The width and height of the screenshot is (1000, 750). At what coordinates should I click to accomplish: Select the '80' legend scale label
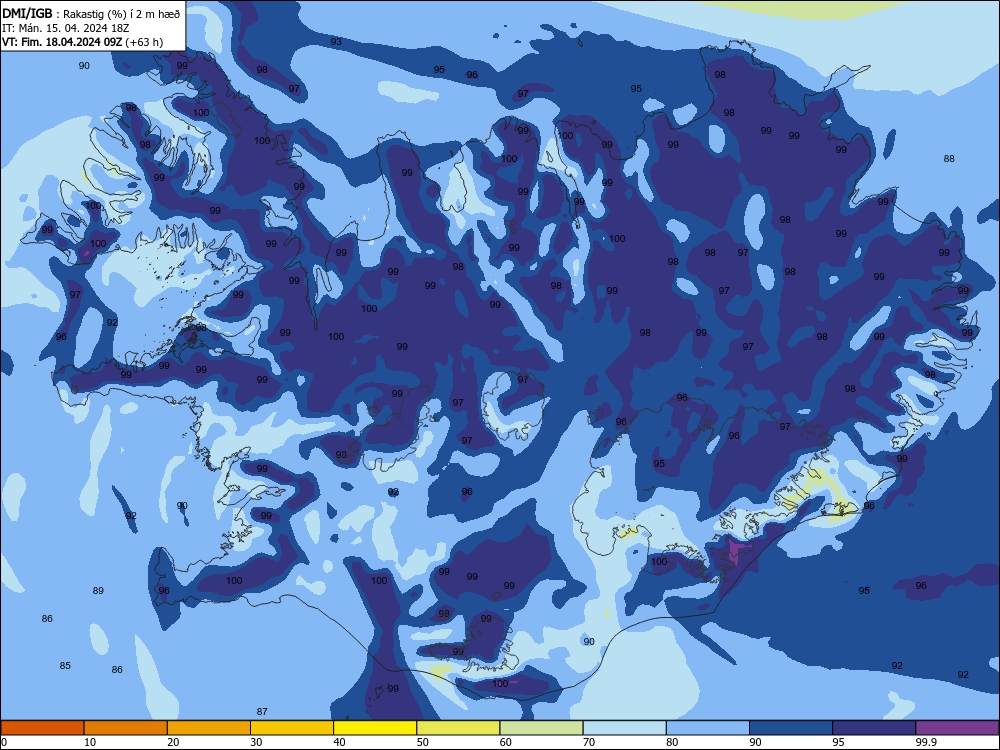coord(672,742)
